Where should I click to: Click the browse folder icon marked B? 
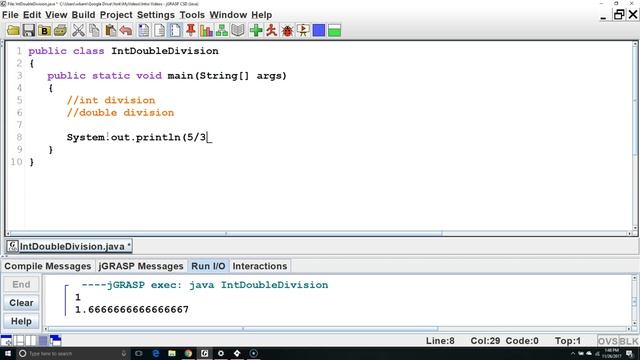(x=44, y=31)
